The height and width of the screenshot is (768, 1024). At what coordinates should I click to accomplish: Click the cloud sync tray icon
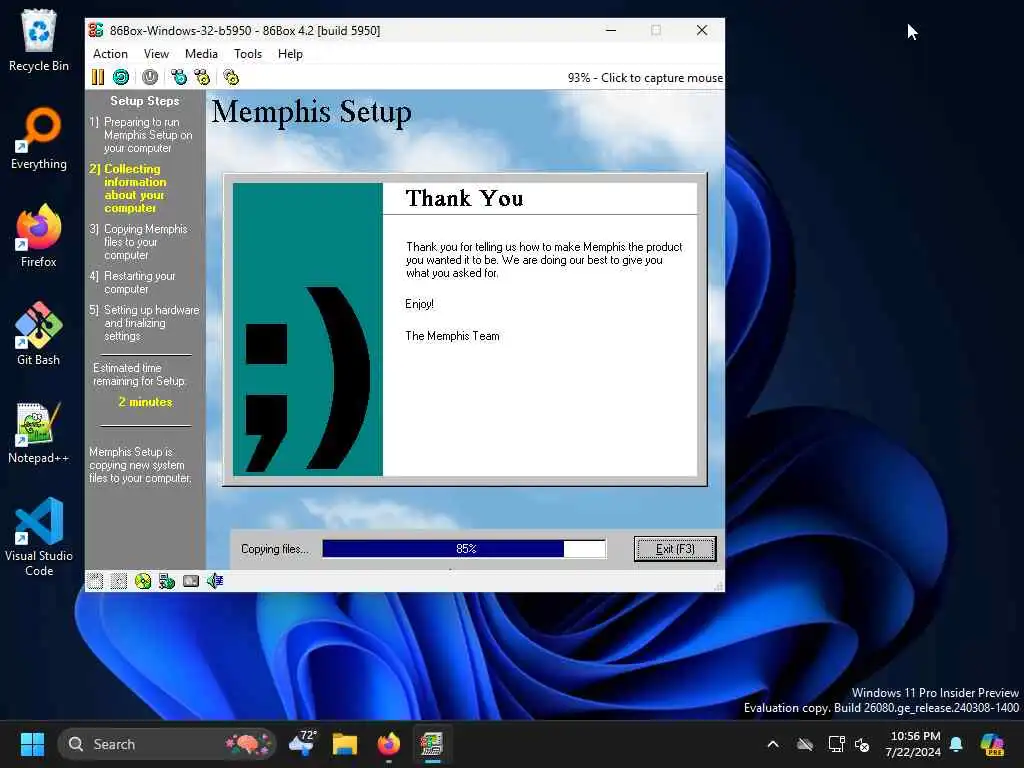[805, 744]
